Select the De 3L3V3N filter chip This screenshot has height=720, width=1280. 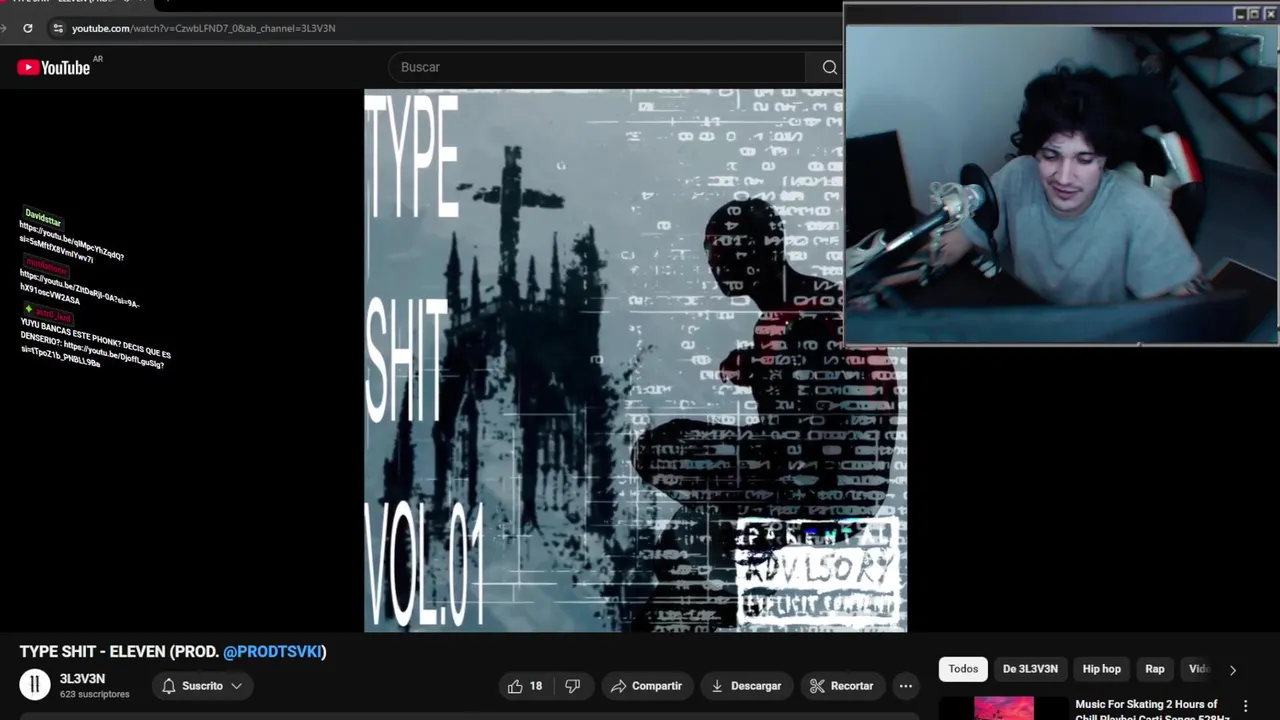pyautogui.click(x=1030, y=669)
